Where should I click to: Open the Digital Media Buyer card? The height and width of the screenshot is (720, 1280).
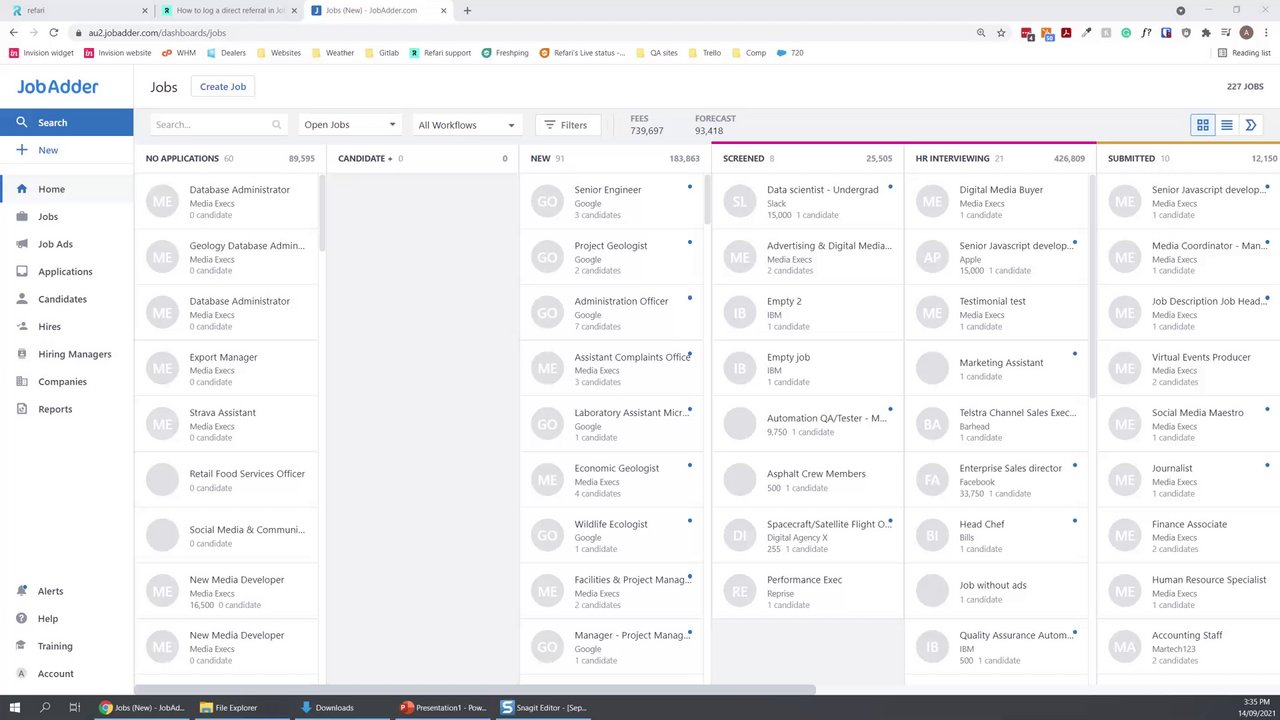pos(996,202)
